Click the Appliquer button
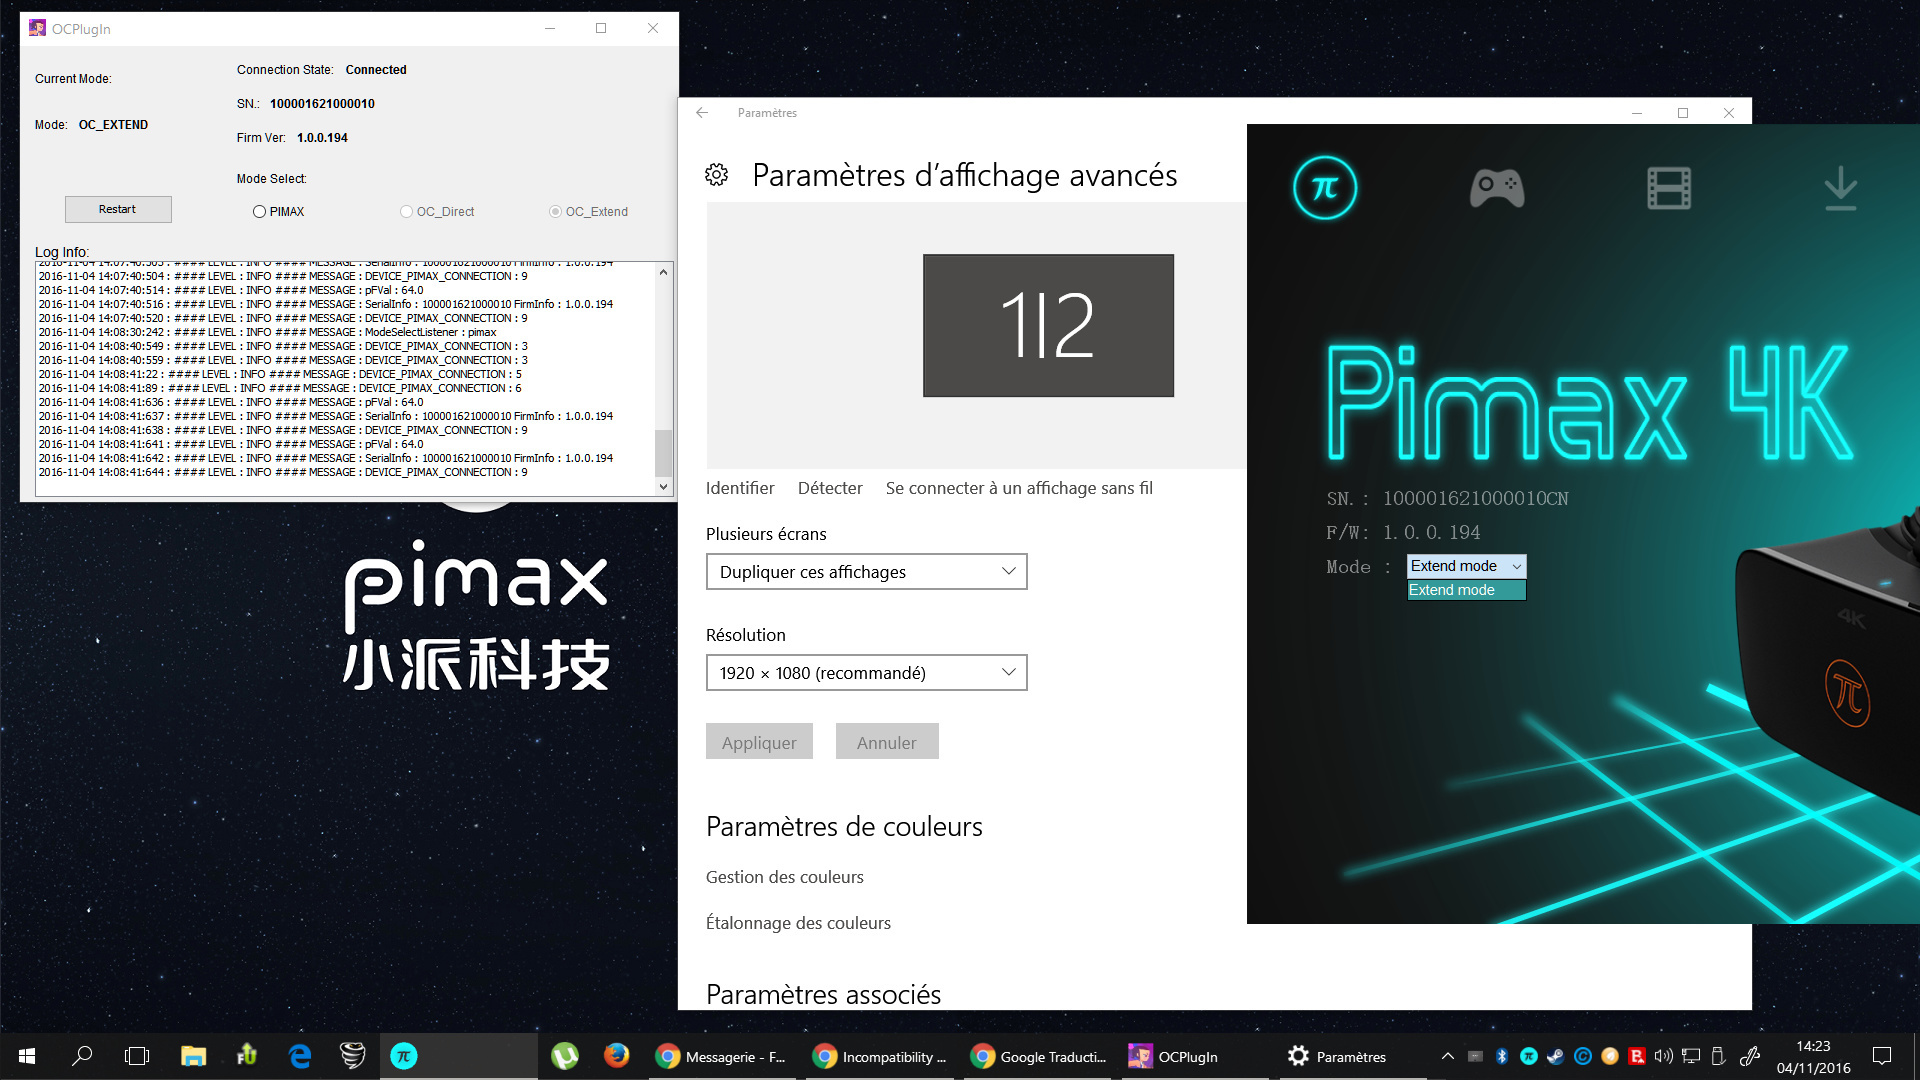 click(x=759, y=742)
